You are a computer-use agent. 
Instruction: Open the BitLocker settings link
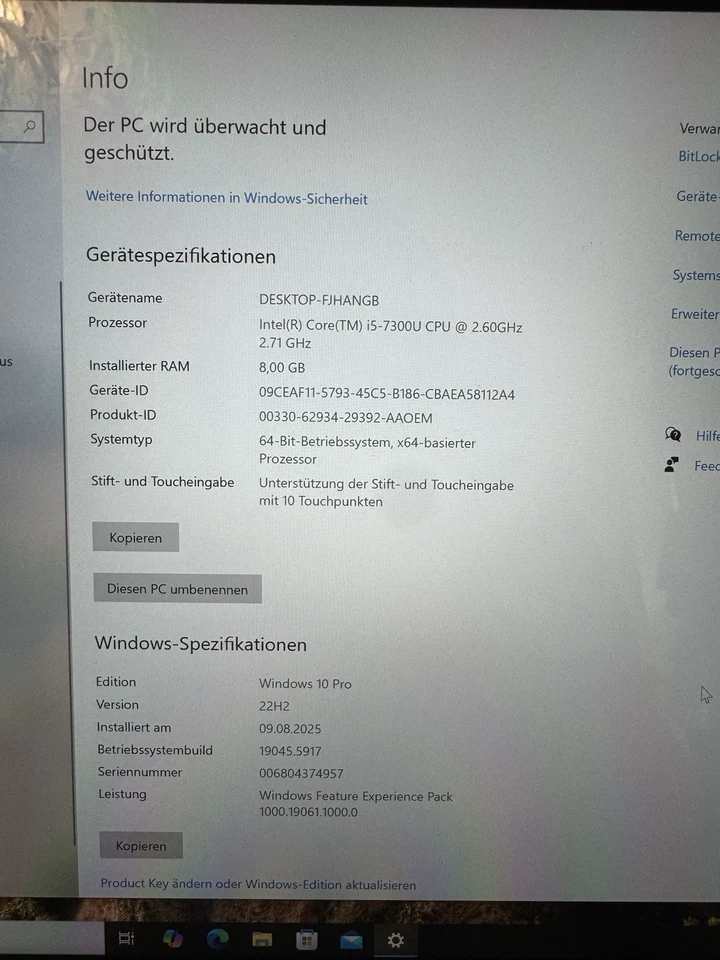click(x=699, y=157)
